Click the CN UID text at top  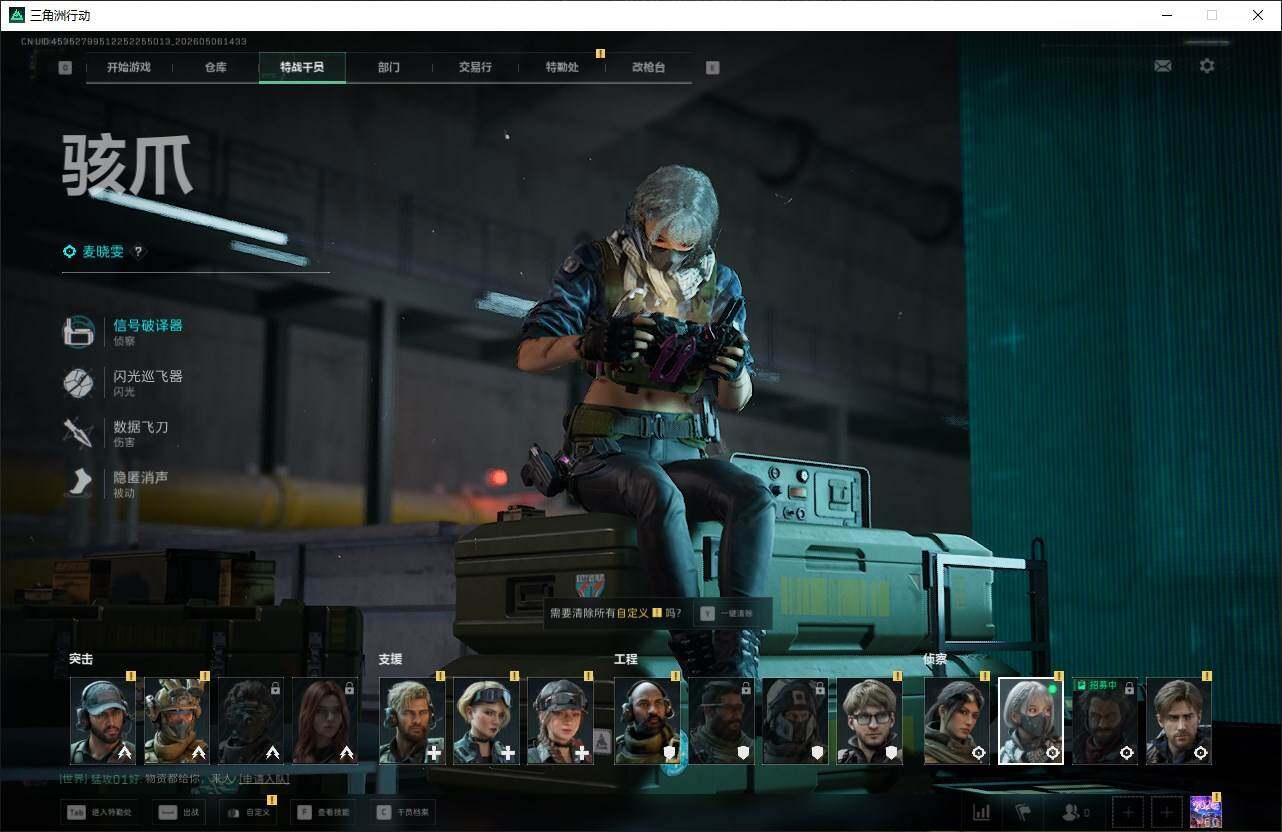click(134, 42)
